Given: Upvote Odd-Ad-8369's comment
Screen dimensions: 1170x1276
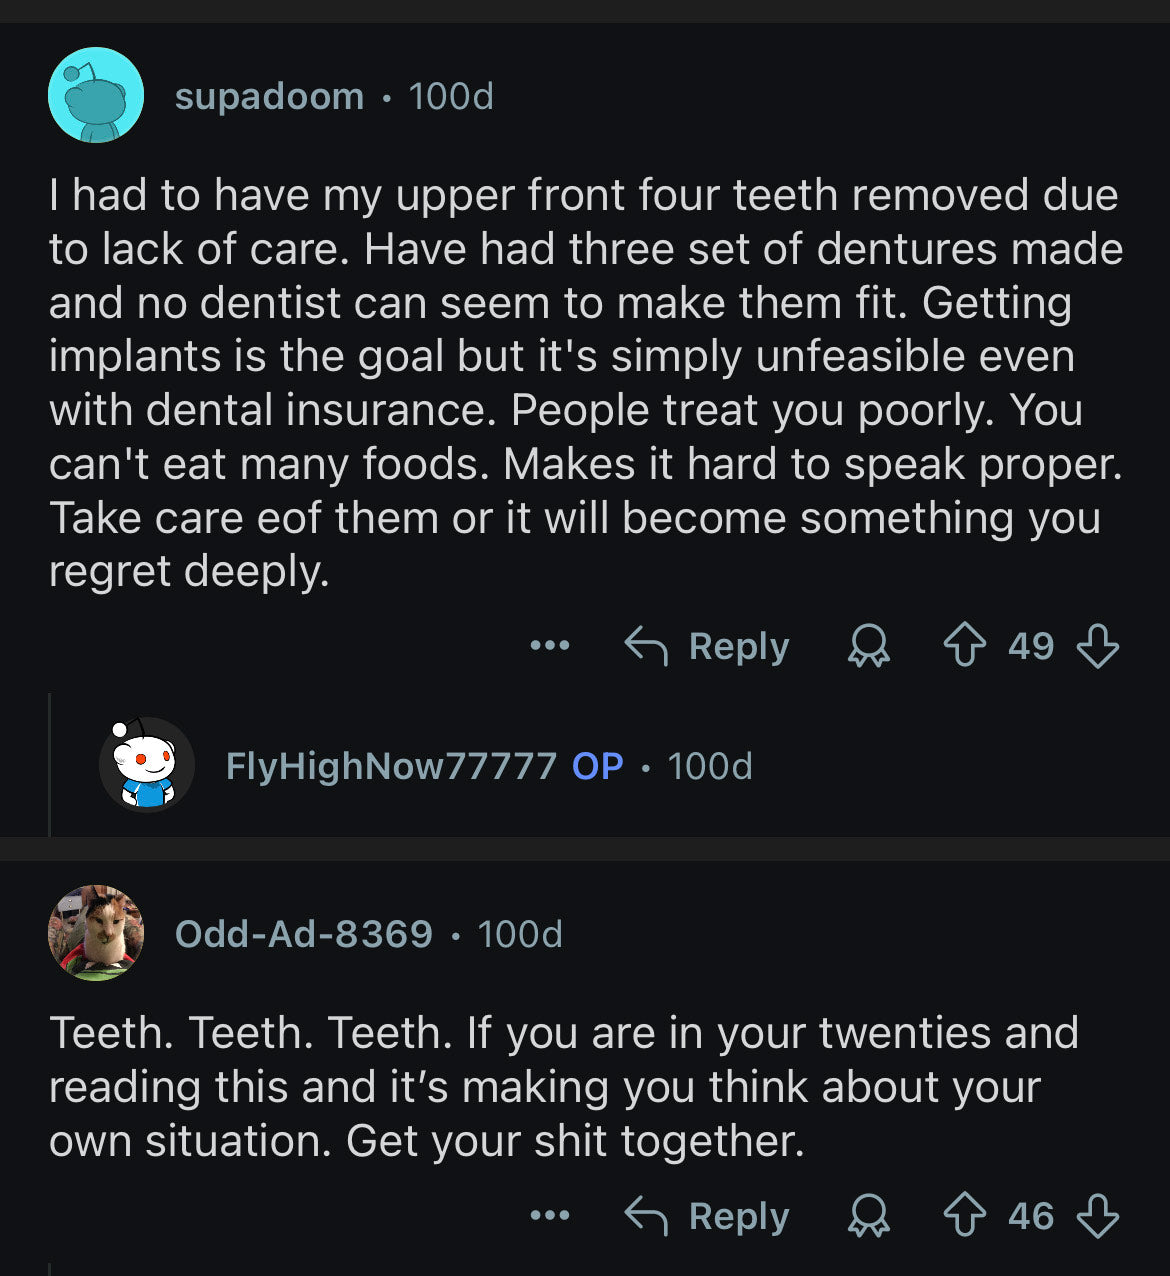Looking at the screenshot, I should coord(964,1216).
